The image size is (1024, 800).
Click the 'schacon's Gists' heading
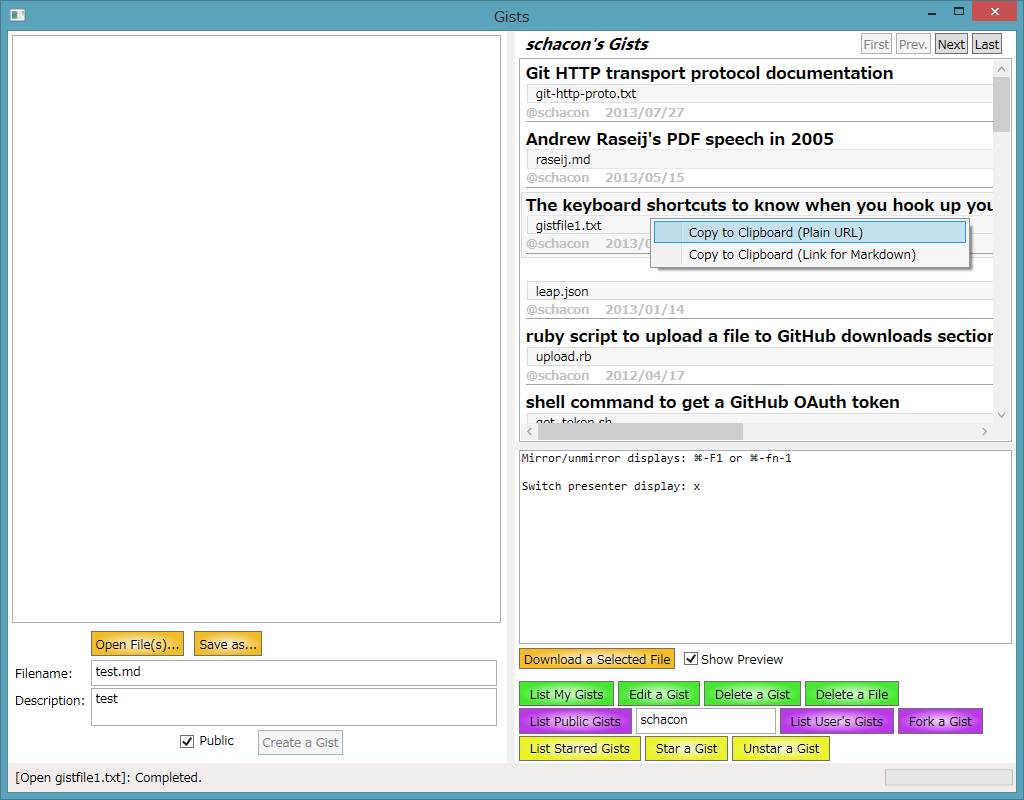tap(586, 44)
